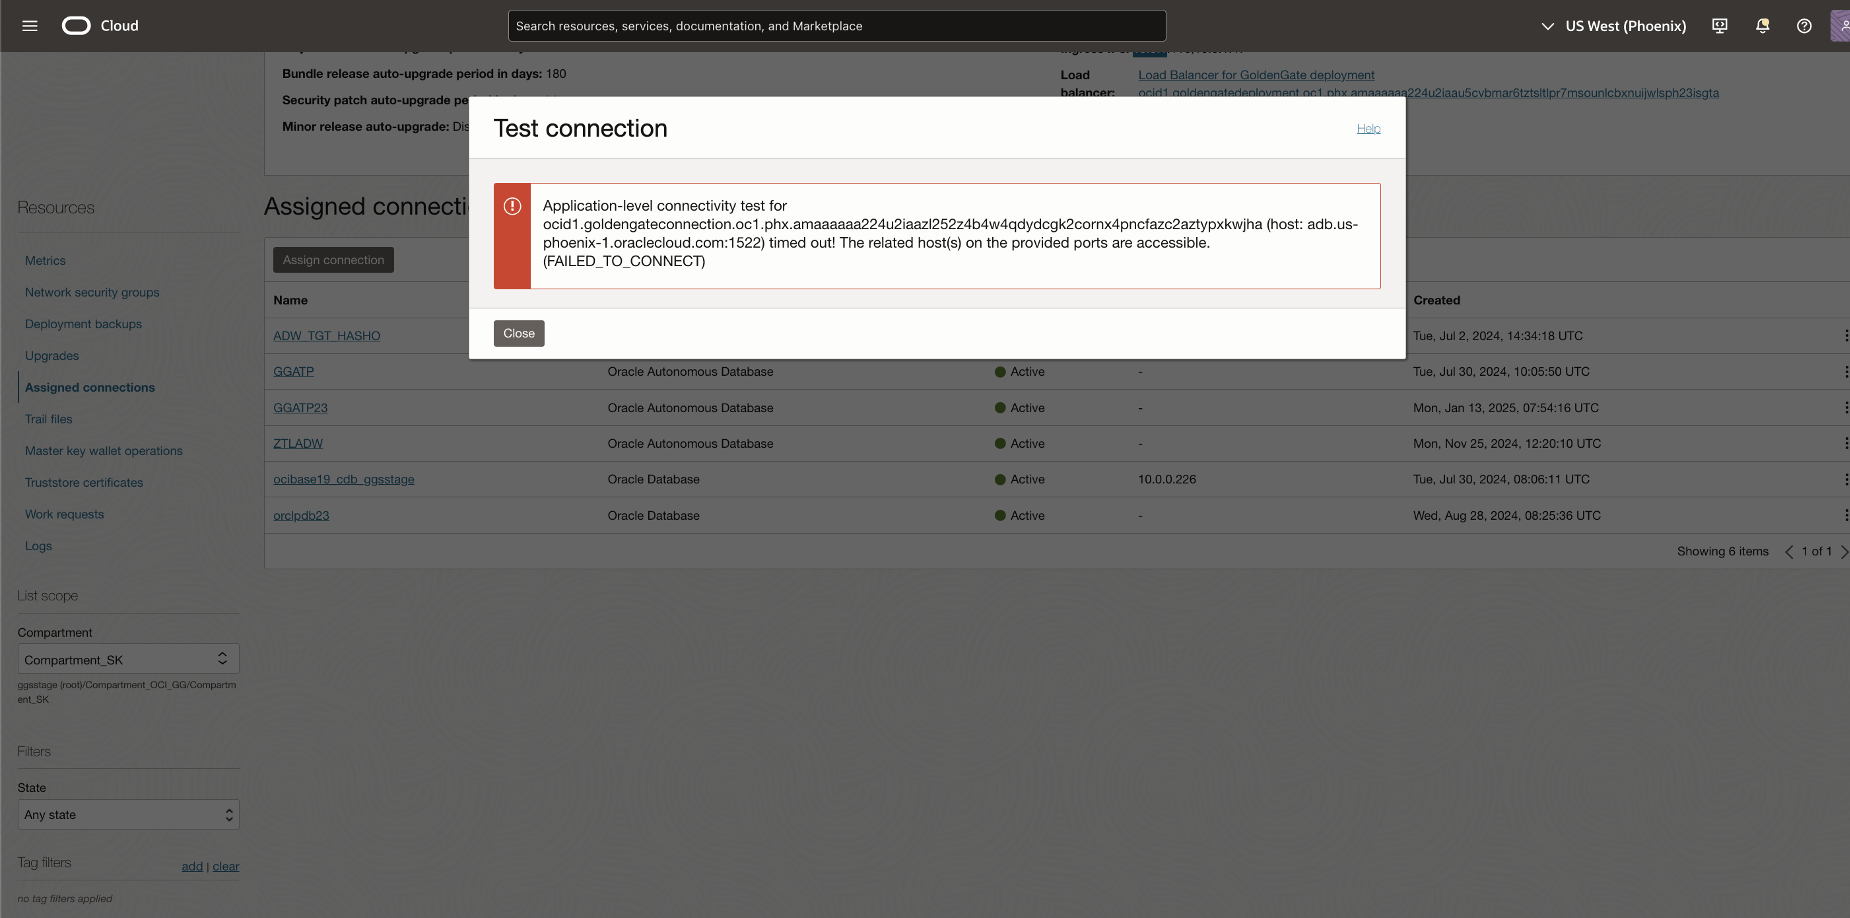Open the GGATP23 connection link
The image size is (1850, 918).
301,408
